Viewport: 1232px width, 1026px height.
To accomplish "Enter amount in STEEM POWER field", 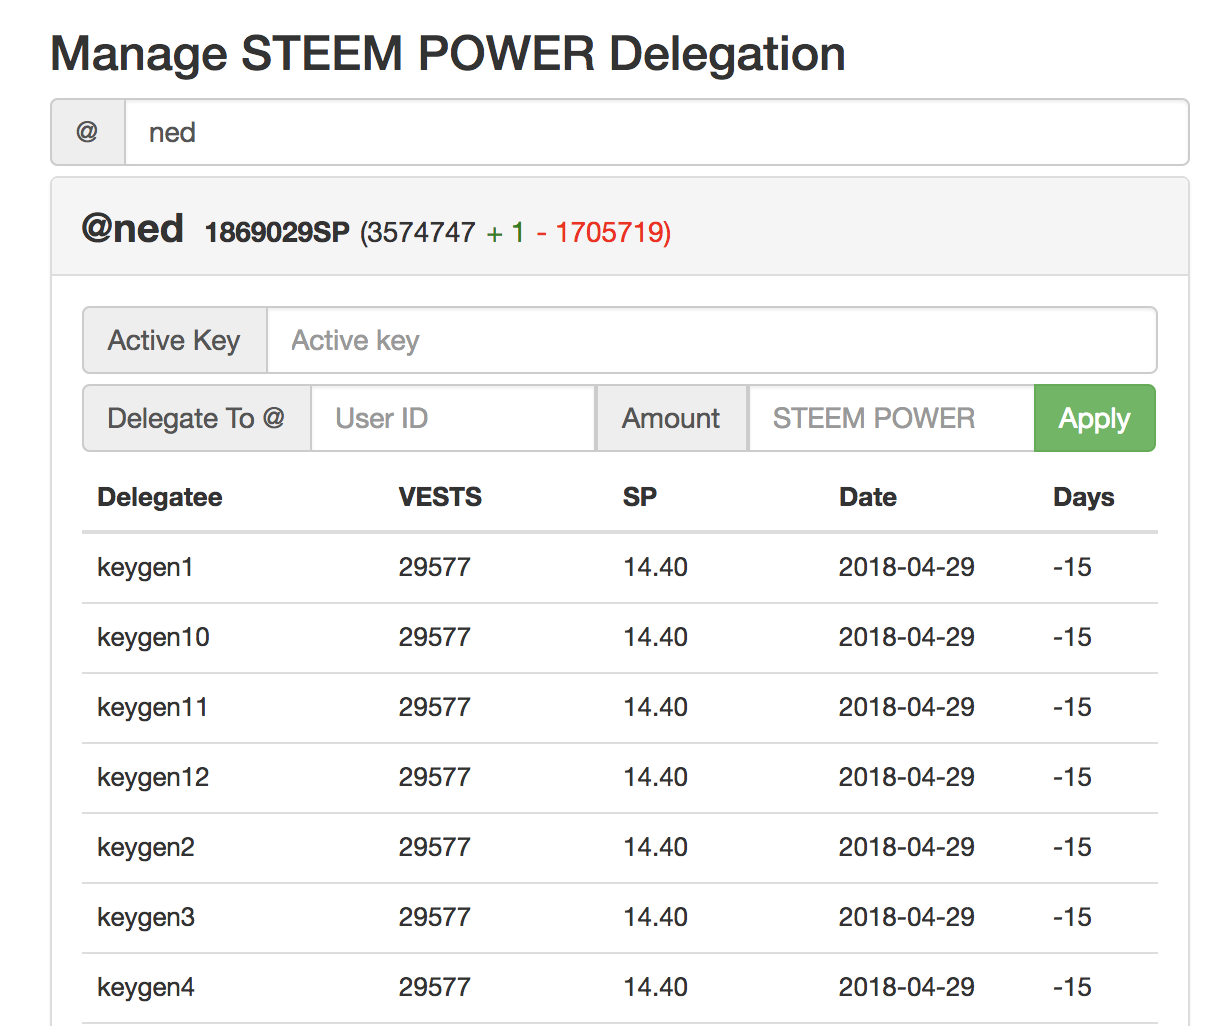I will 890,418.
